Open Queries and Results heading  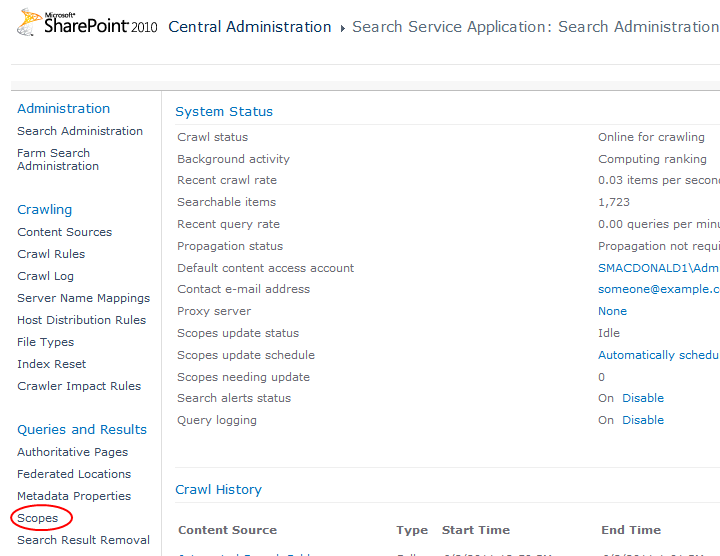click(x=82, y=429)
